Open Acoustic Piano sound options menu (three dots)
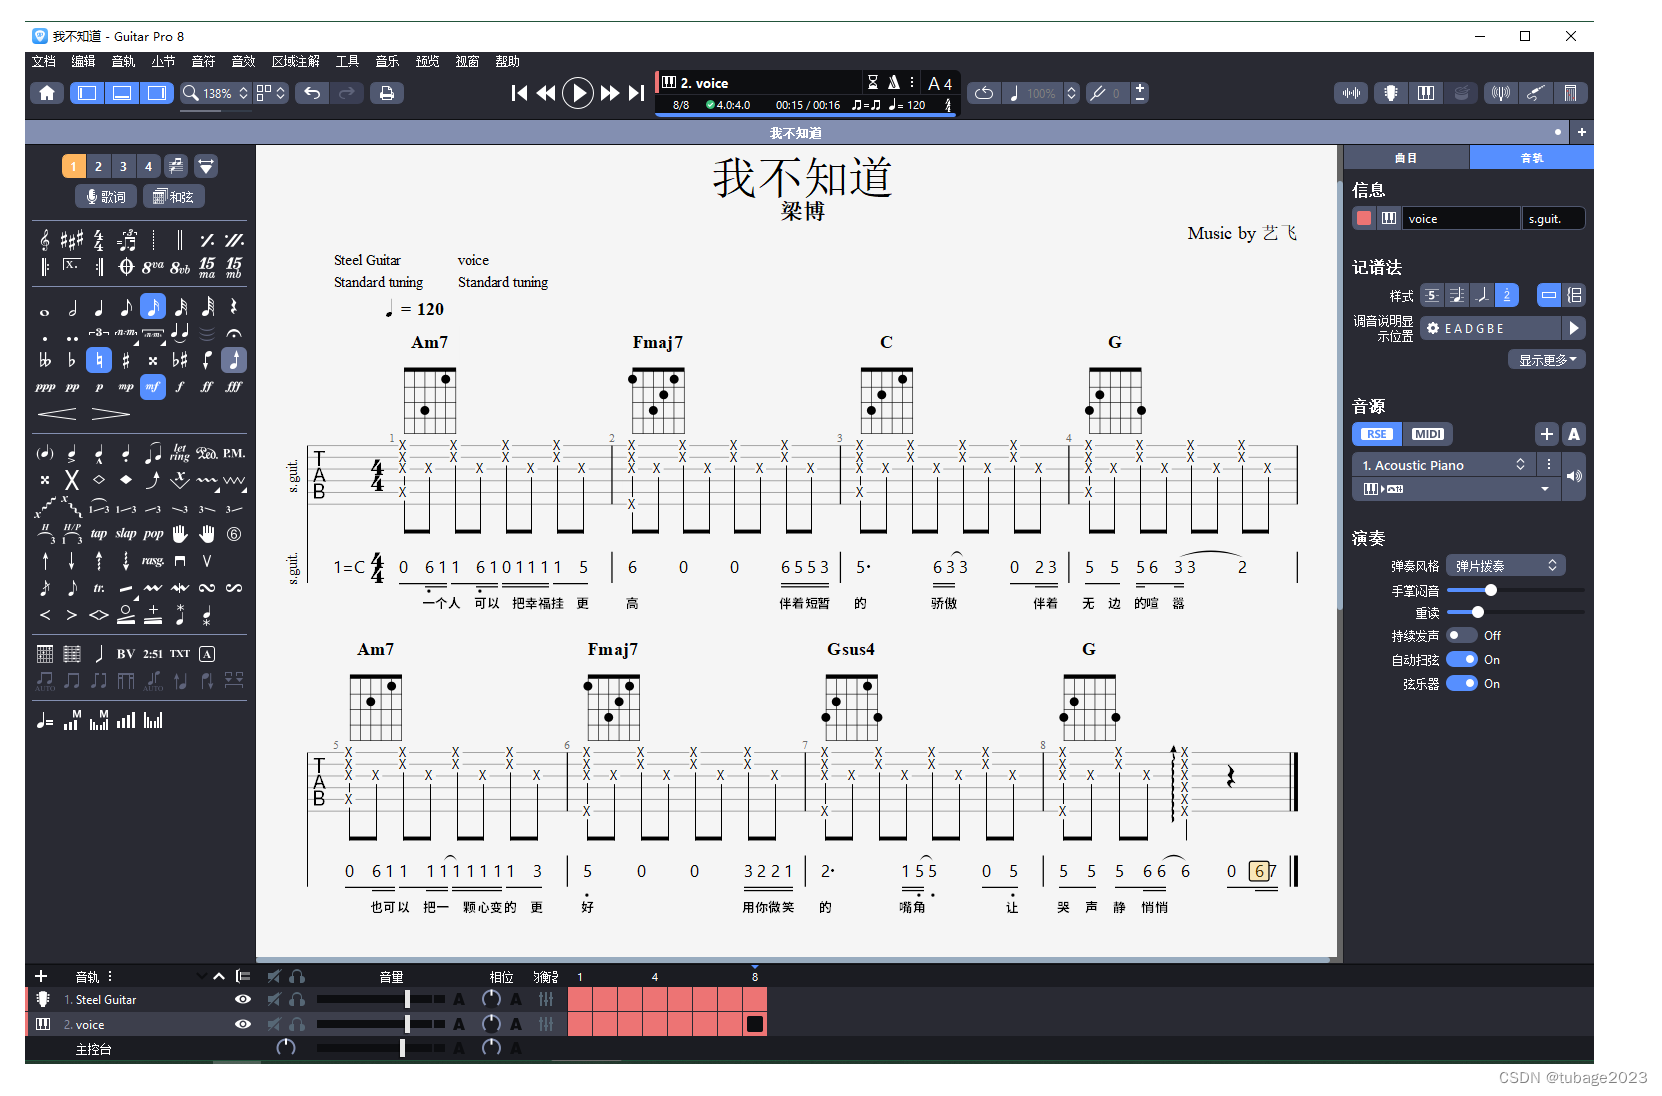Screen dimensions: 1662x1096 [x=1548, y=465]
